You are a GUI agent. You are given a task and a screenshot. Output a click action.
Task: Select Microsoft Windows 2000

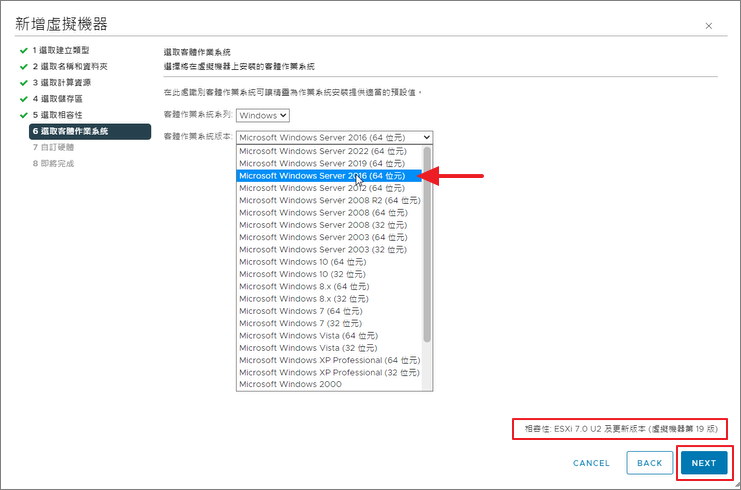pyautogui.click(x=329, y=384)
